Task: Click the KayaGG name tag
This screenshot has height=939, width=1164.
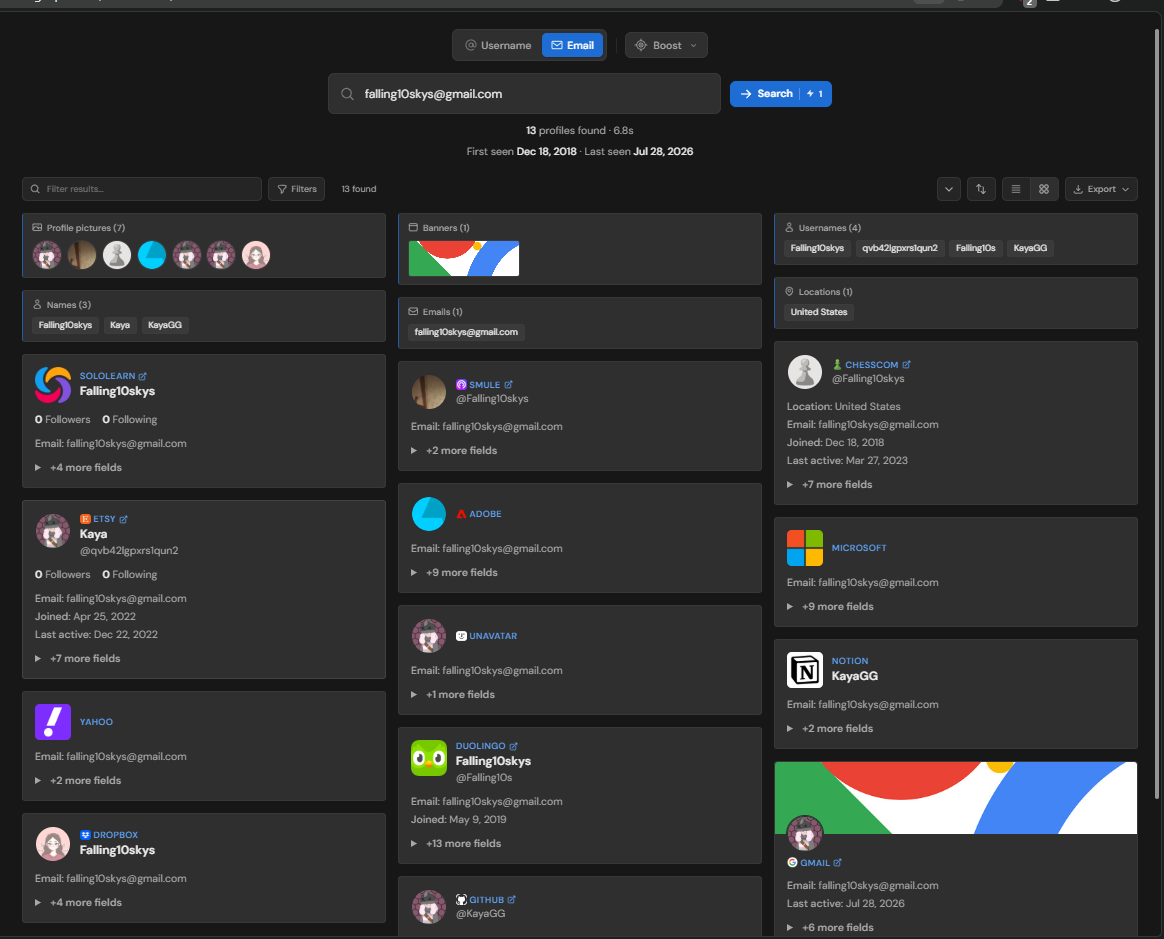Action: tap(165, 325)
